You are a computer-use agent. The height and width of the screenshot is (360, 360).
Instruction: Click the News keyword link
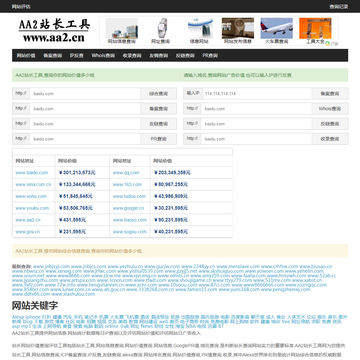click(x=147, y=326)
